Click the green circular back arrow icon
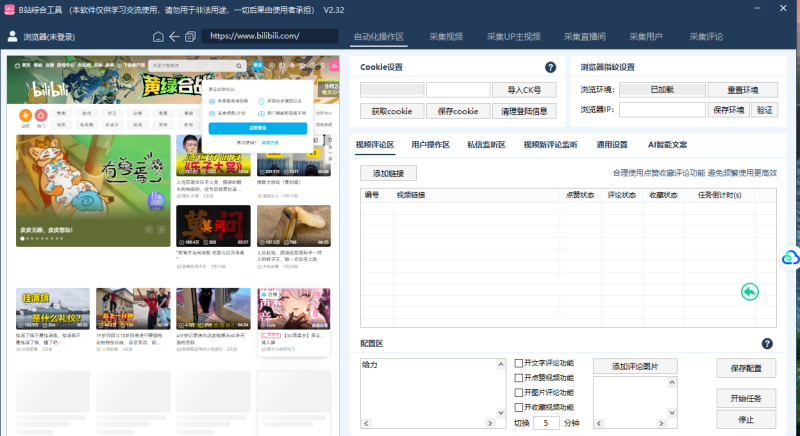 [x=749, y=292]
